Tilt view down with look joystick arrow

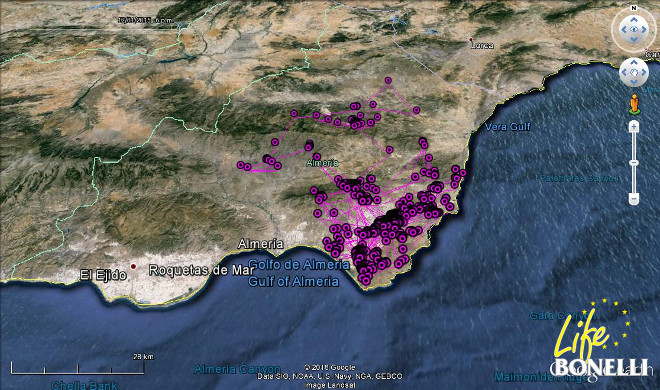[x=634, y=40]
